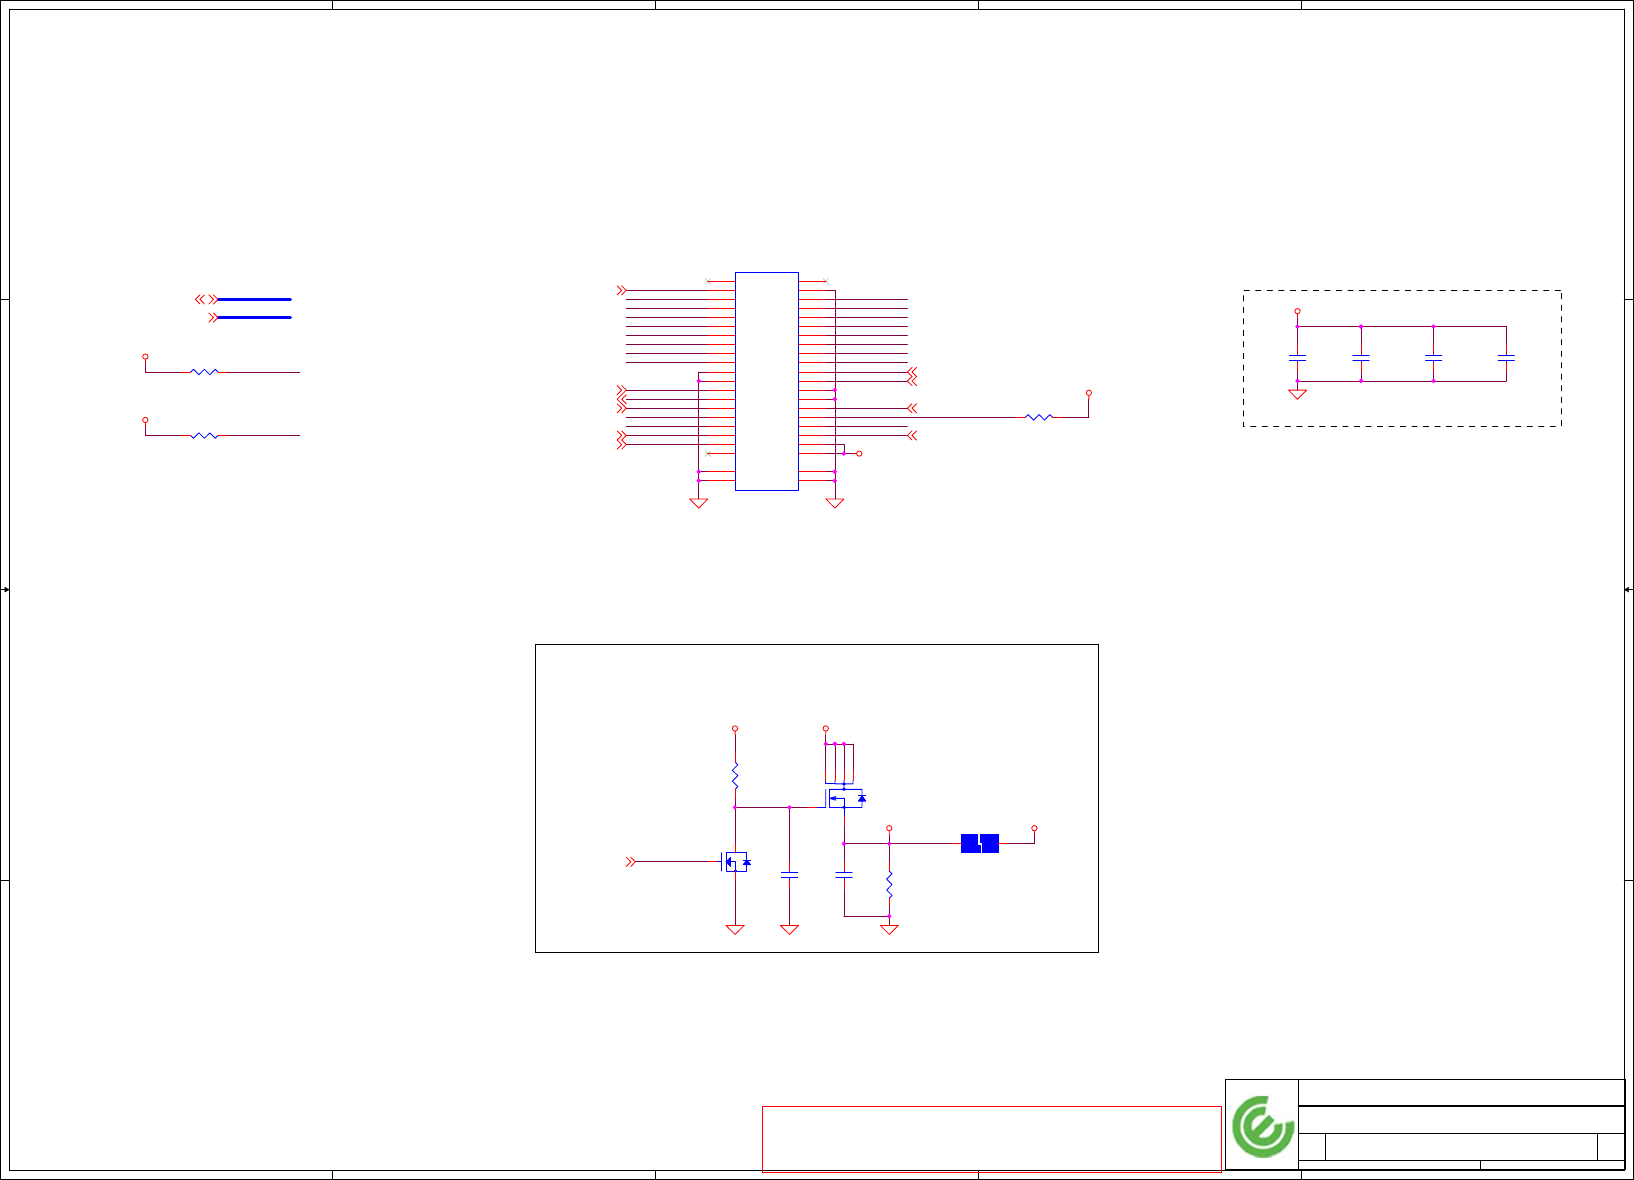Select the upper MOSFET under the triple wire loop
Viewport: 1634px width, 1180px height.
pos(845,798)
